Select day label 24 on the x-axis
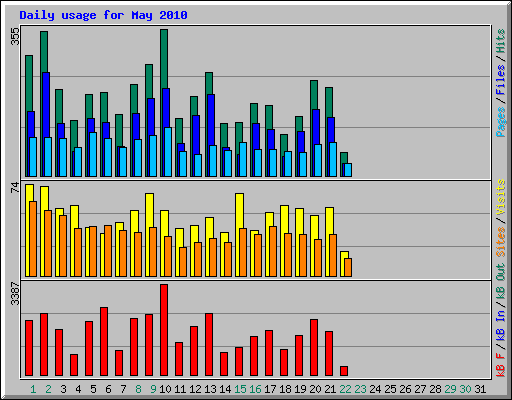The width and height of the screenshot is (512, 400). 375,389
